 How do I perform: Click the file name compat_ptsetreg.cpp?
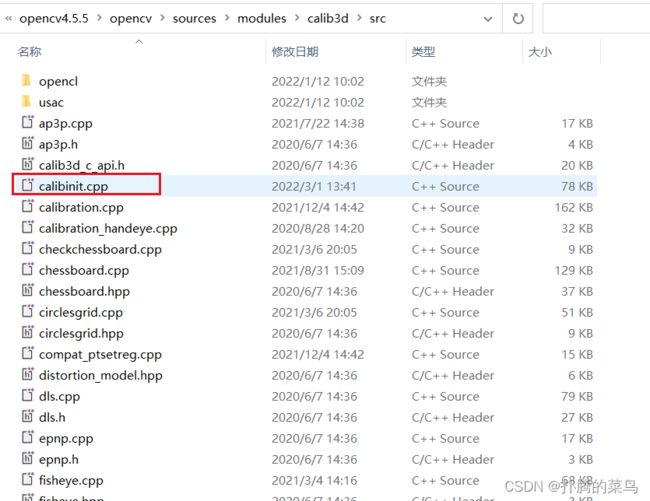100,354
